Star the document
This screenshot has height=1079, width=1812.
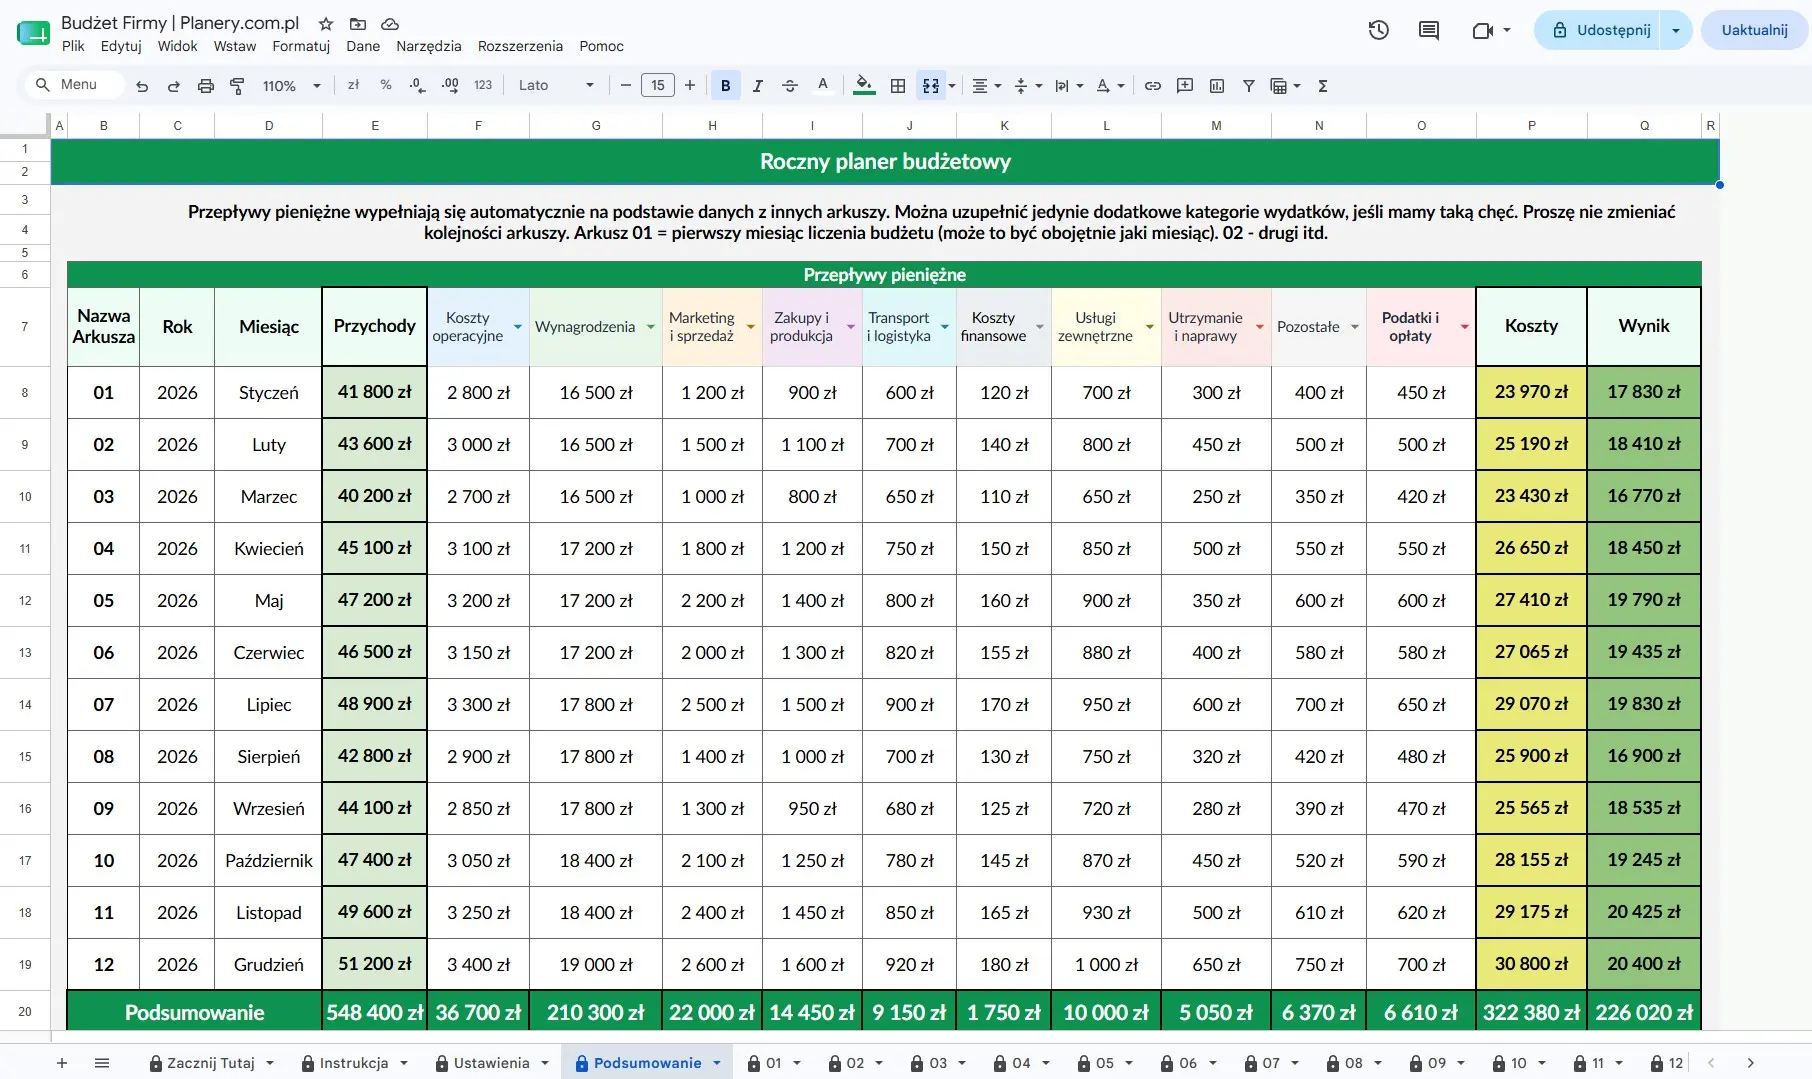click(x=326, y=23)
